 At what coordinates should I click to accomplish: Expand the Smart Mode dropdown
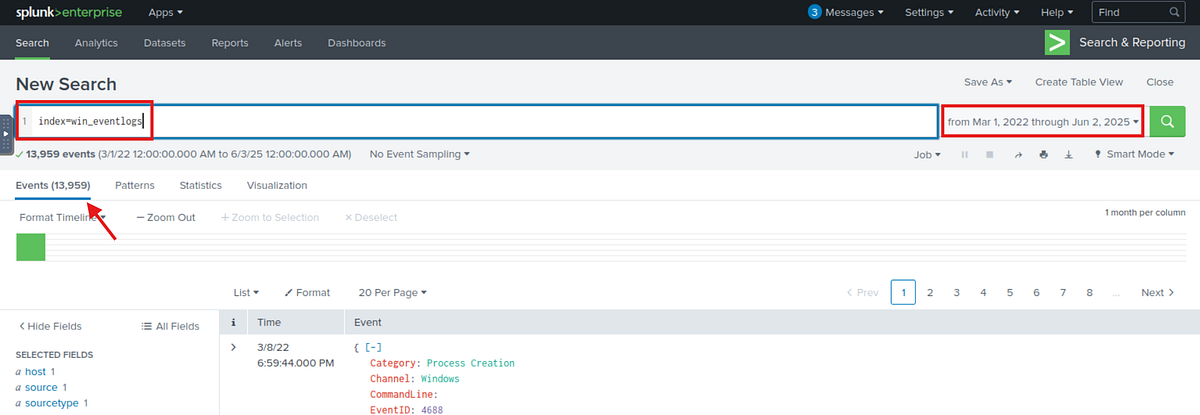click(1134, 155)
